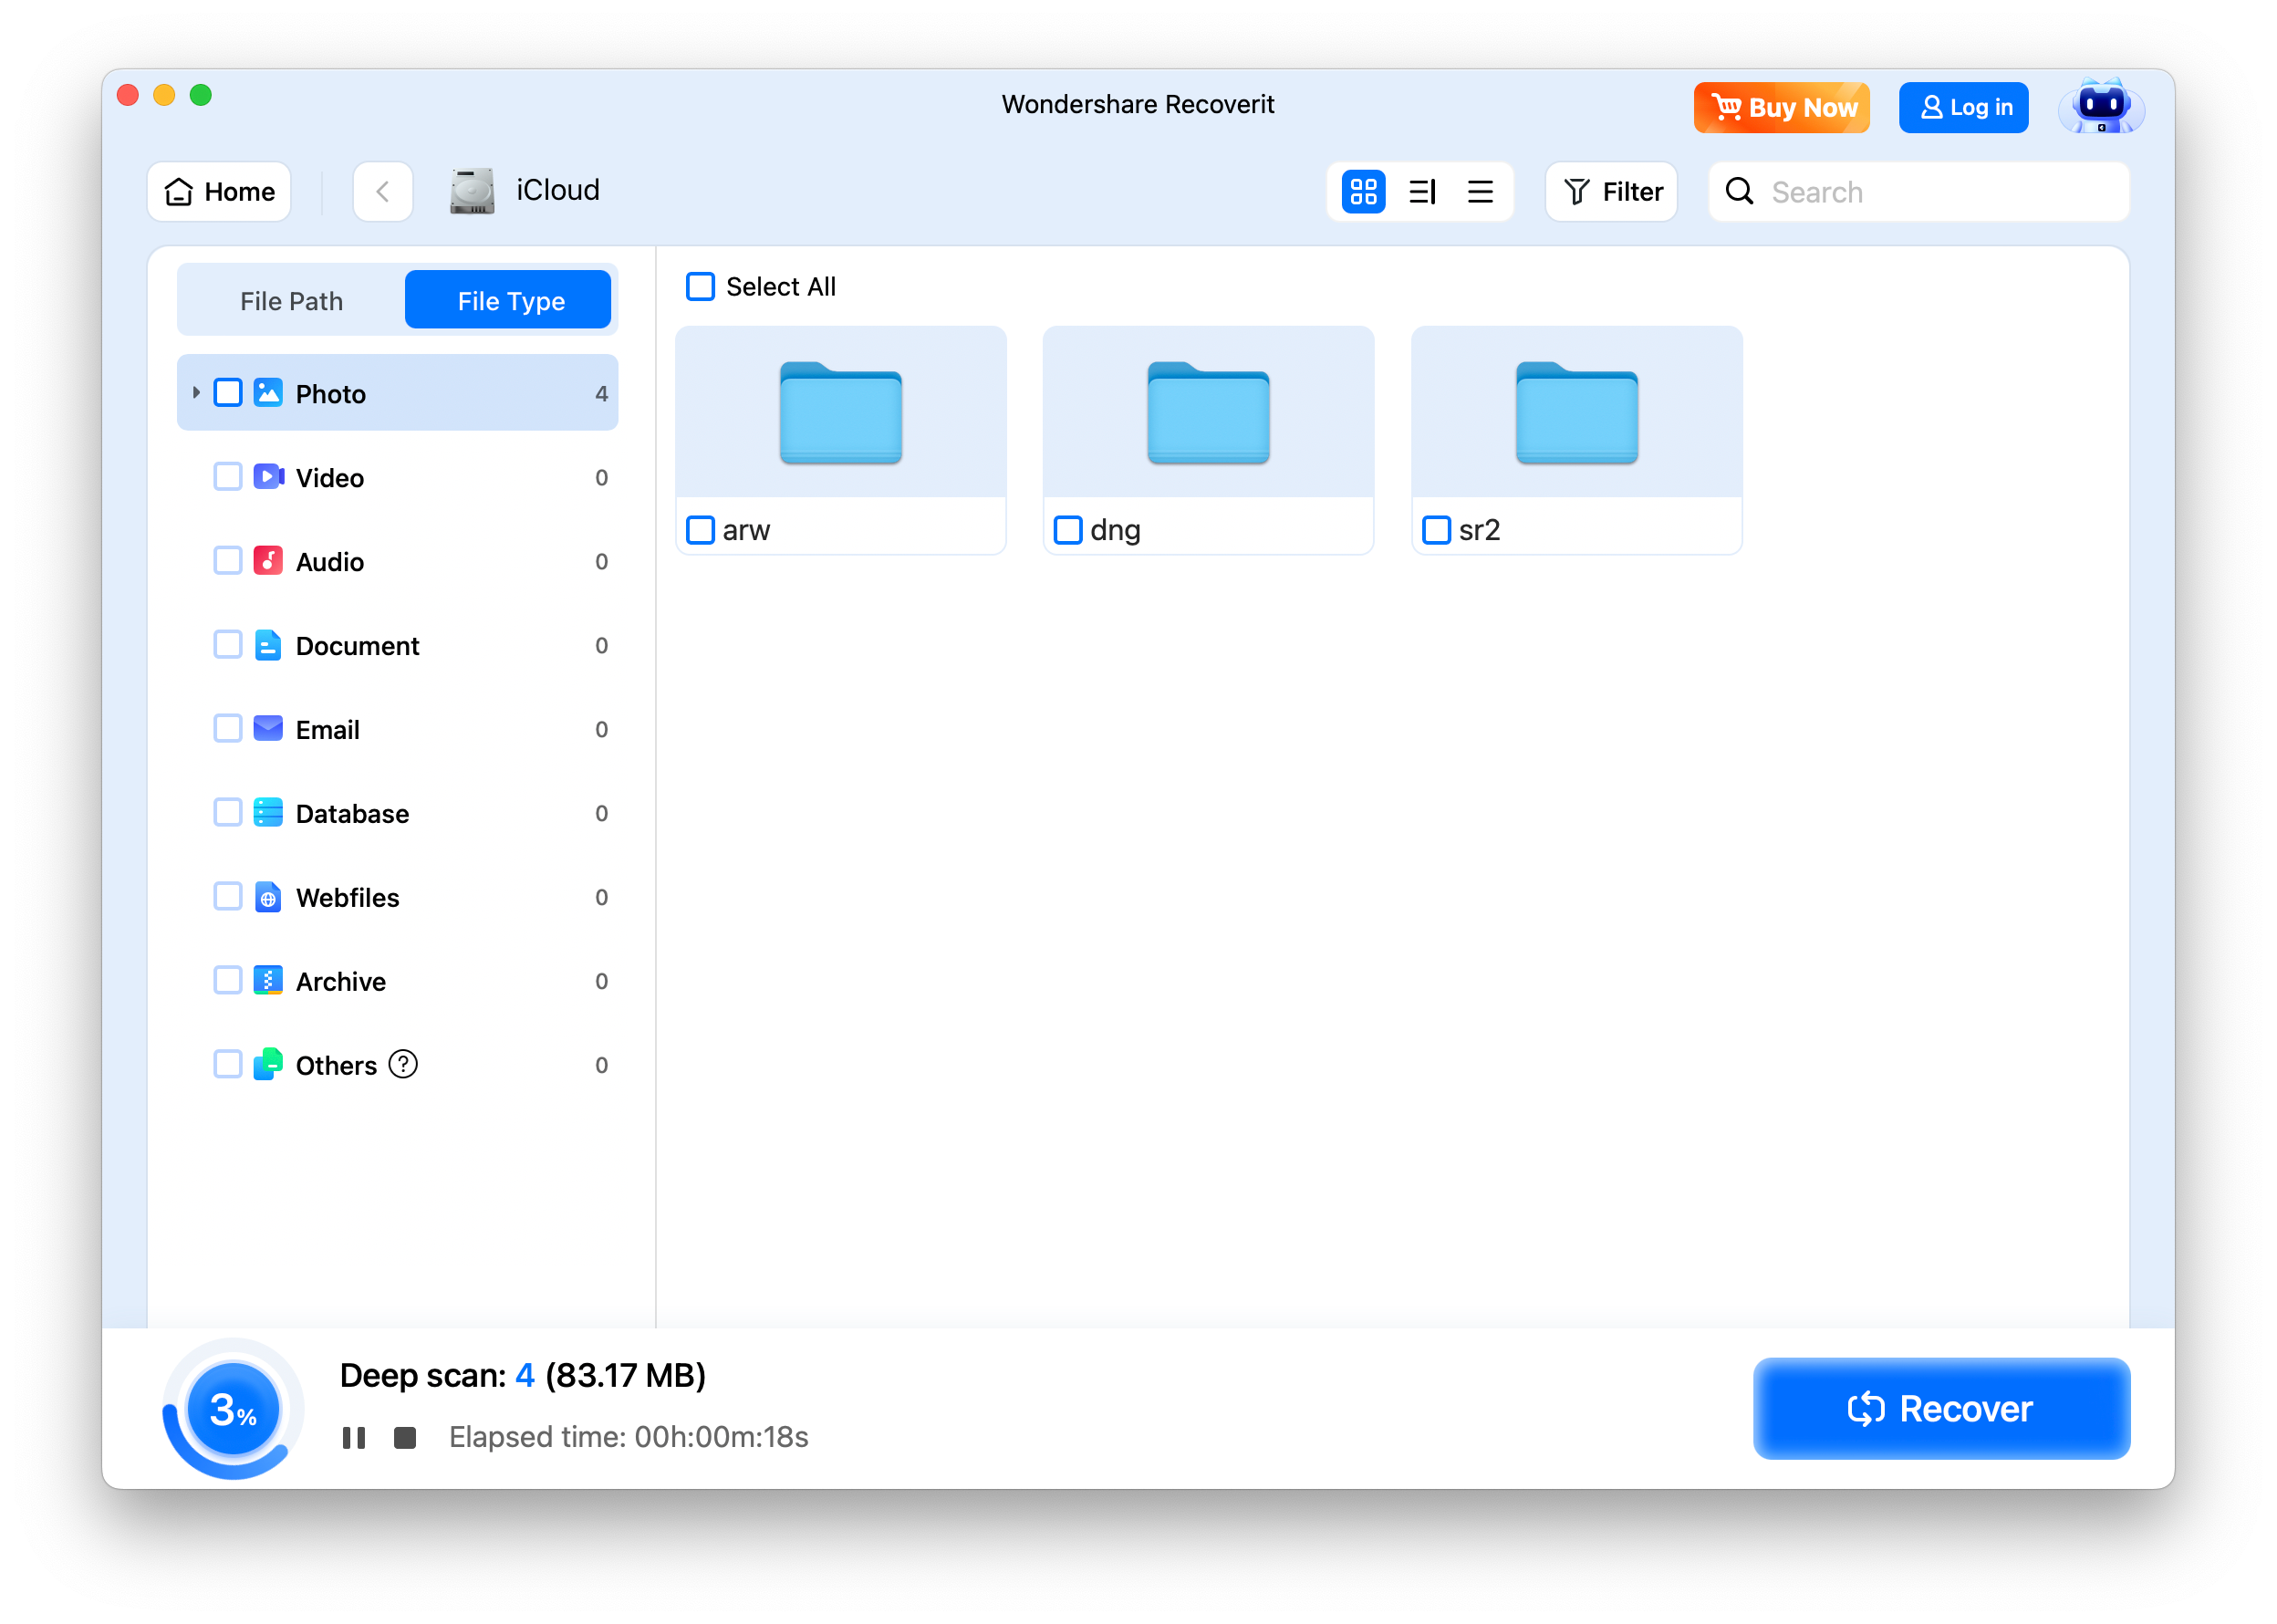
Task: Tick the sr2 folder checkbox
Action: [x=1437, y=530]
